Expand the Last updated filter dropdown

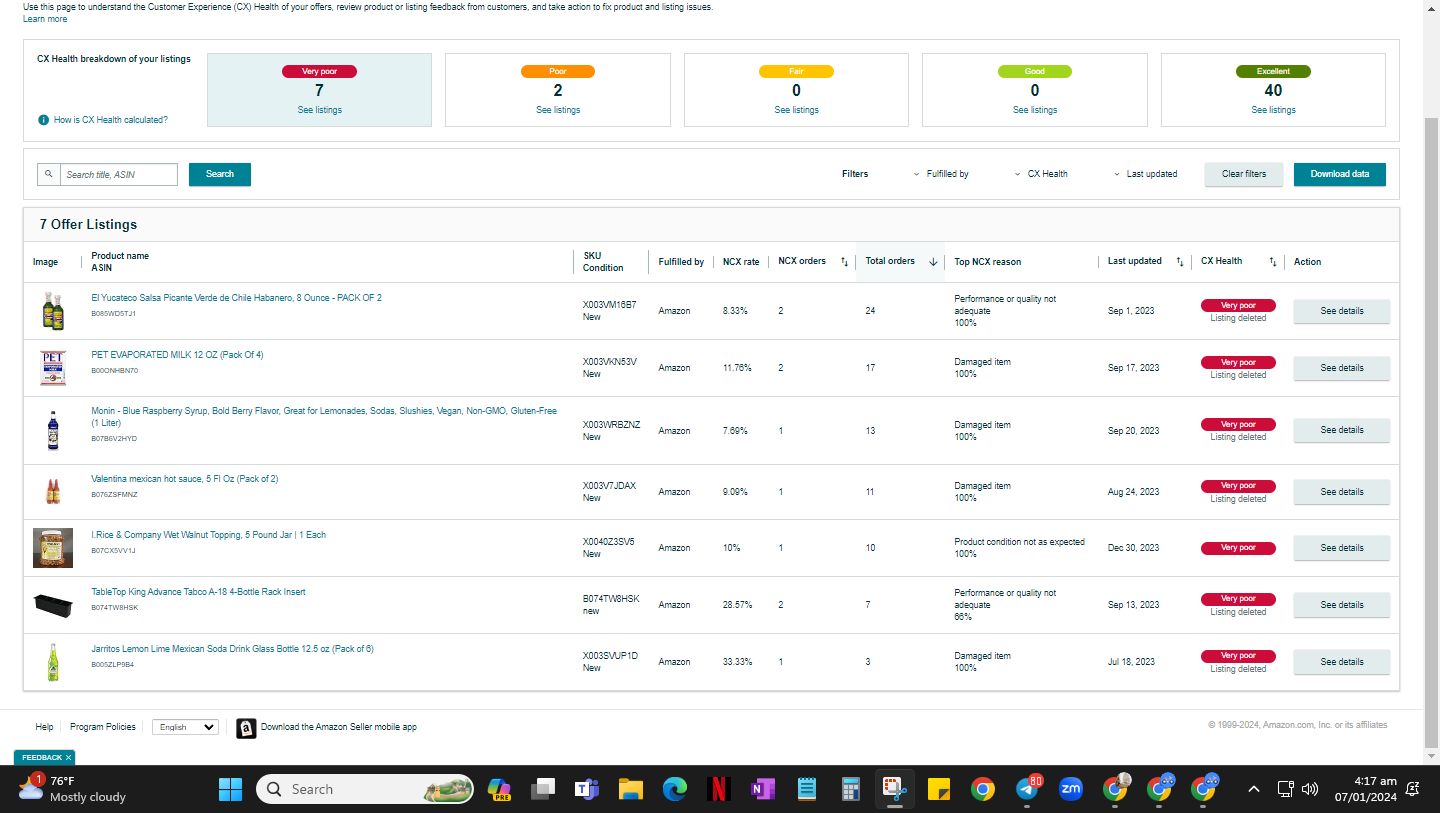[x=1145, y=174]
